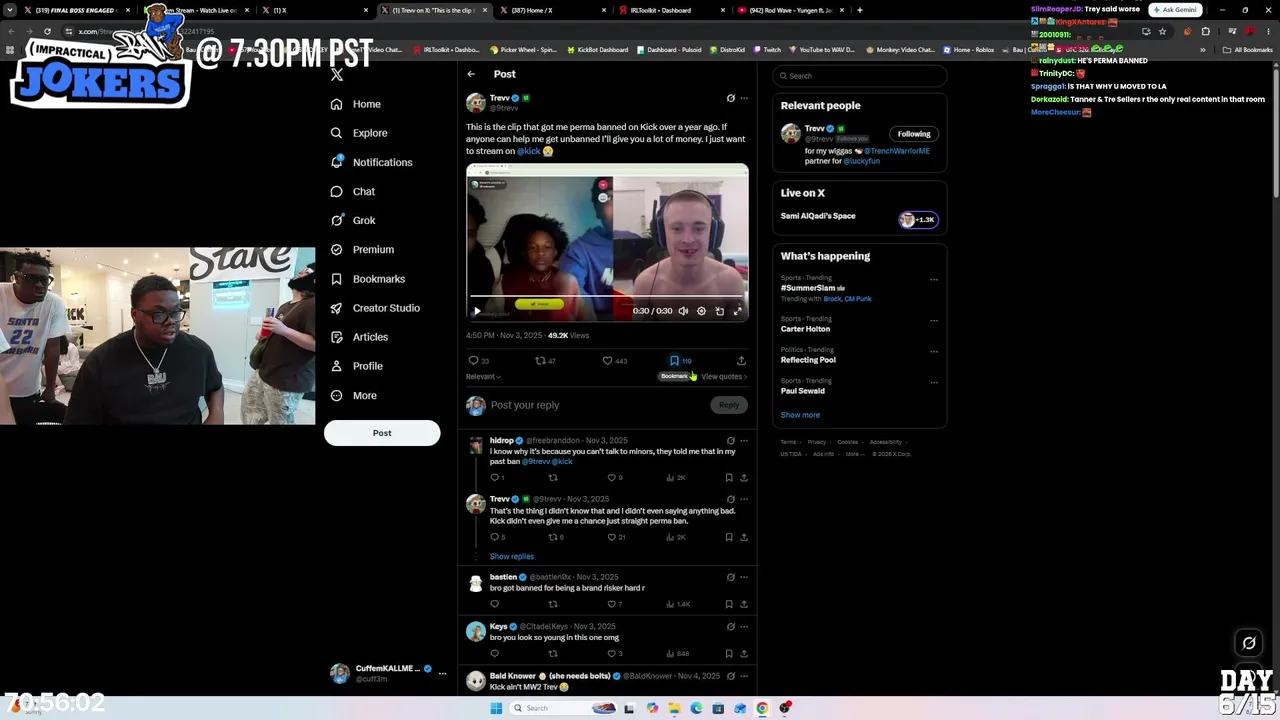Open Chat in the X sidebar
1280x720 pixels.
point(353,191)
